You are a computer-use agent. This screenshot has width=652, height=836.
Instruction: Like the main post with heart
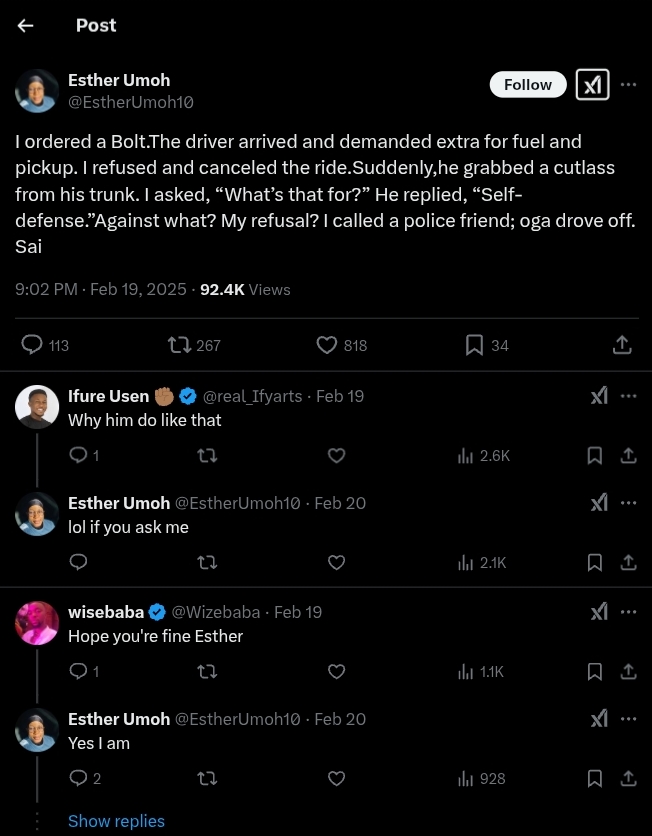327,345
